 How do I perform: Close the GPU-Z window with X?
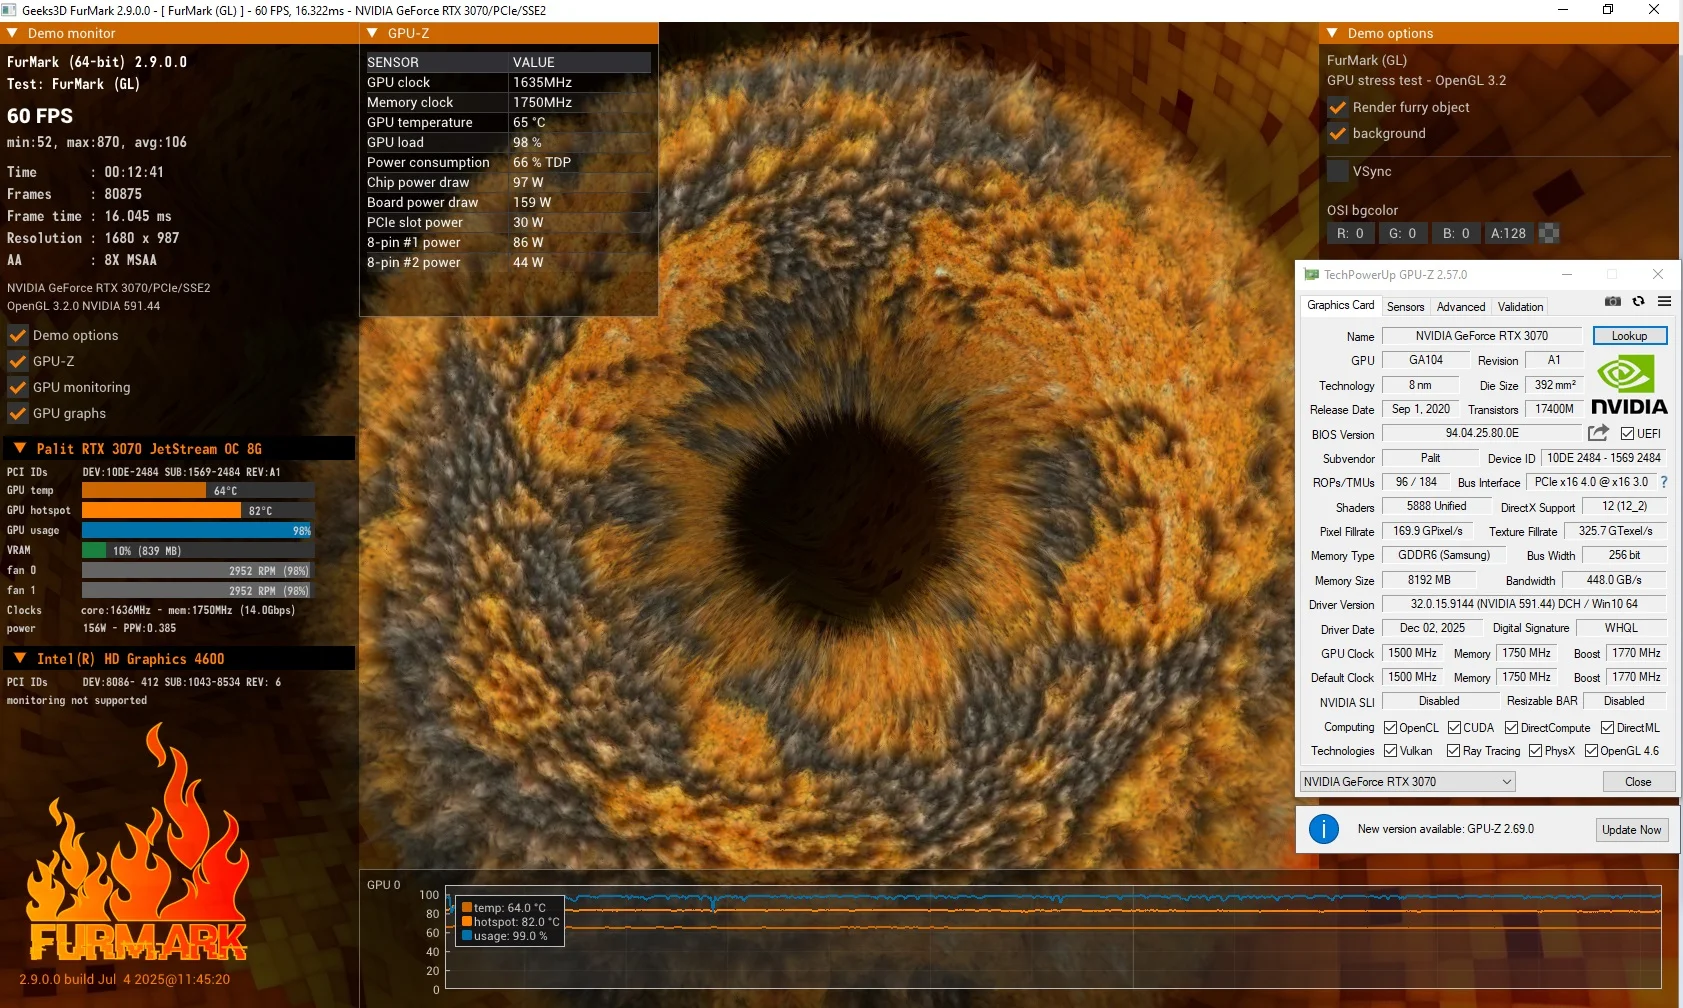click(x=1658, y=274)
